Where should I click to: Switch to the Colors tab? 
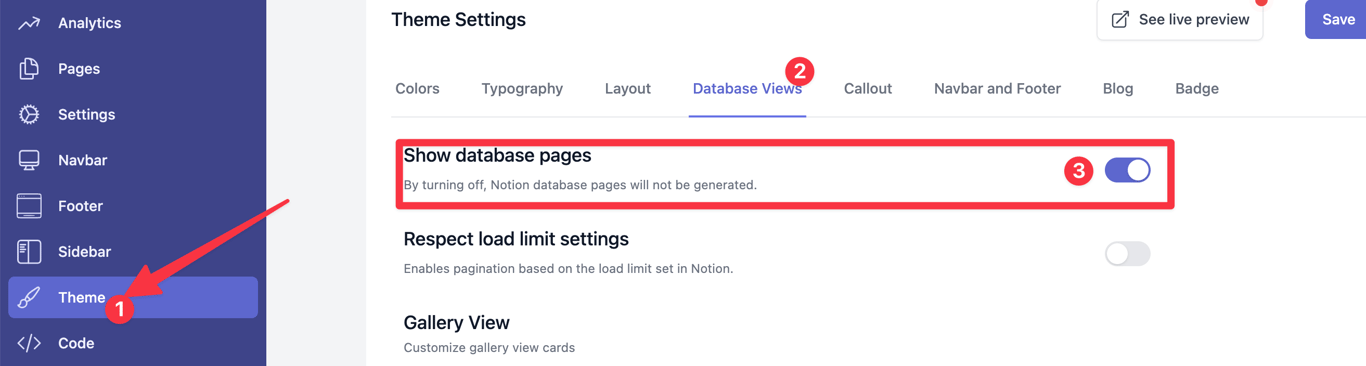(417, 89)
